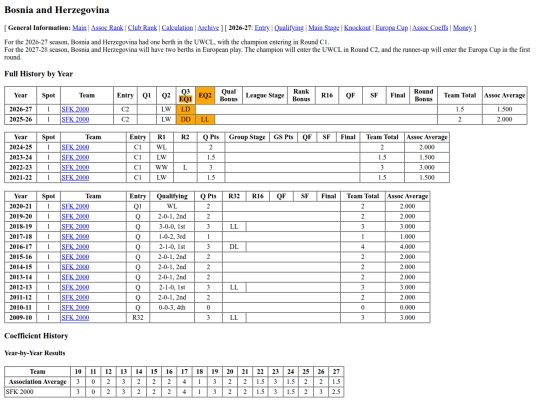Click SFK 2000 in the 2019-20 row
540x405 pixels.
tap(75, 217)
